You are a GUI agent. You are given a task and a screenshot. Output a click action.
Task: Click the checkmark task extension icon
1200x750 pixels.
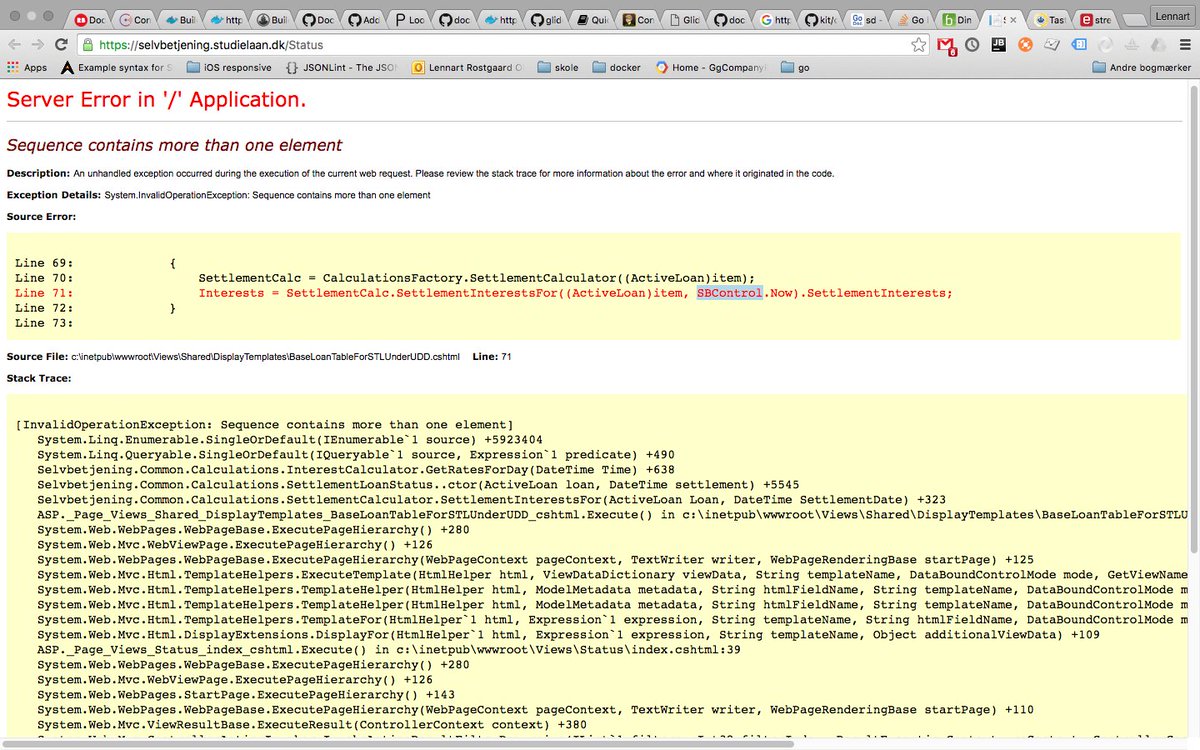point(1051,45)
